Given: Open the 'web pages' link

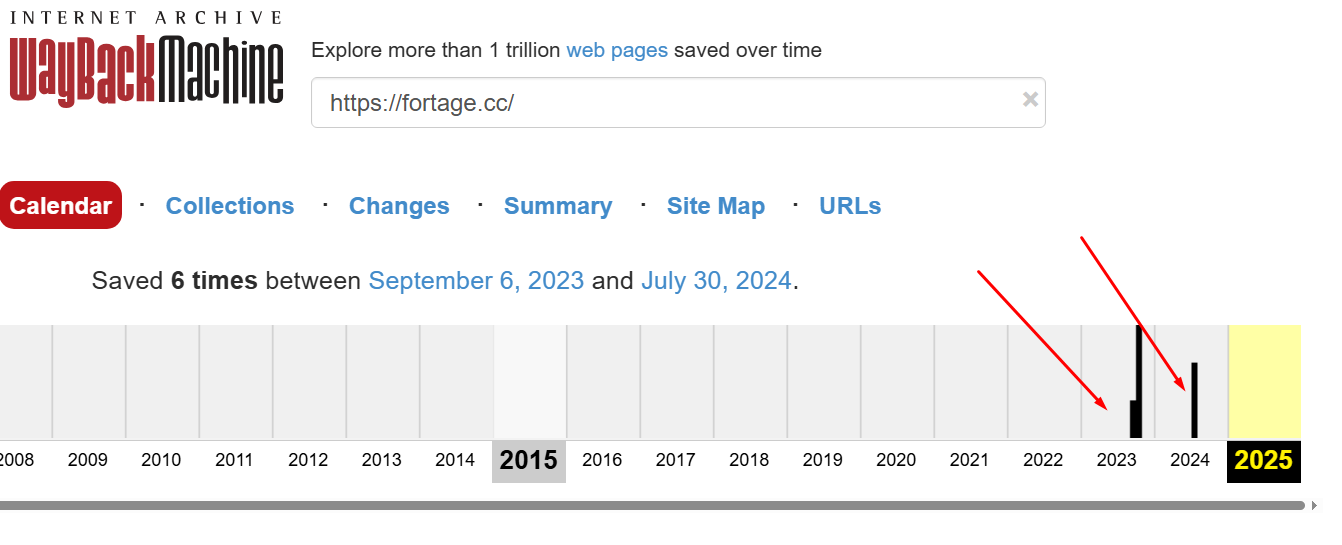Looking at the screenshot, I should tap(616, 50).
